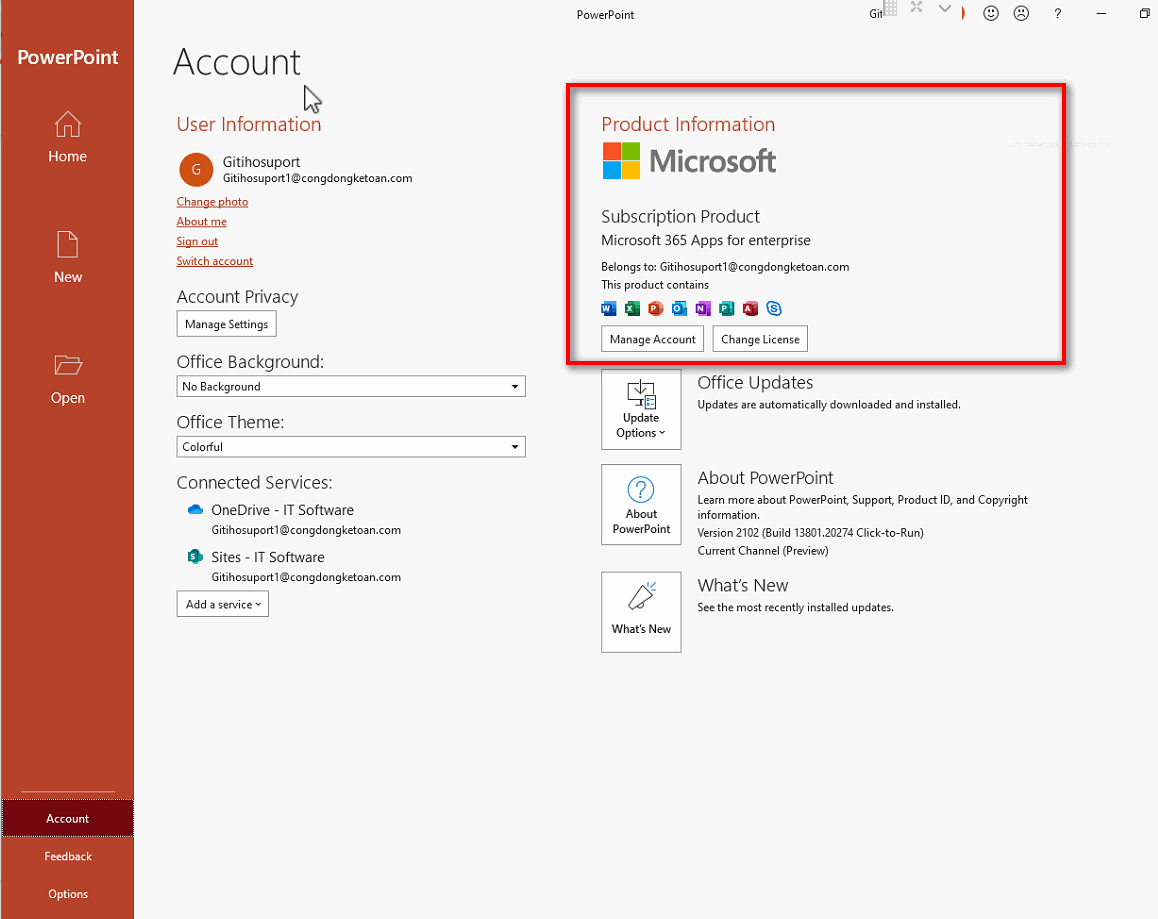Click the Current Channel (Preview) text

pyautogui.click(x=763, y=551)
